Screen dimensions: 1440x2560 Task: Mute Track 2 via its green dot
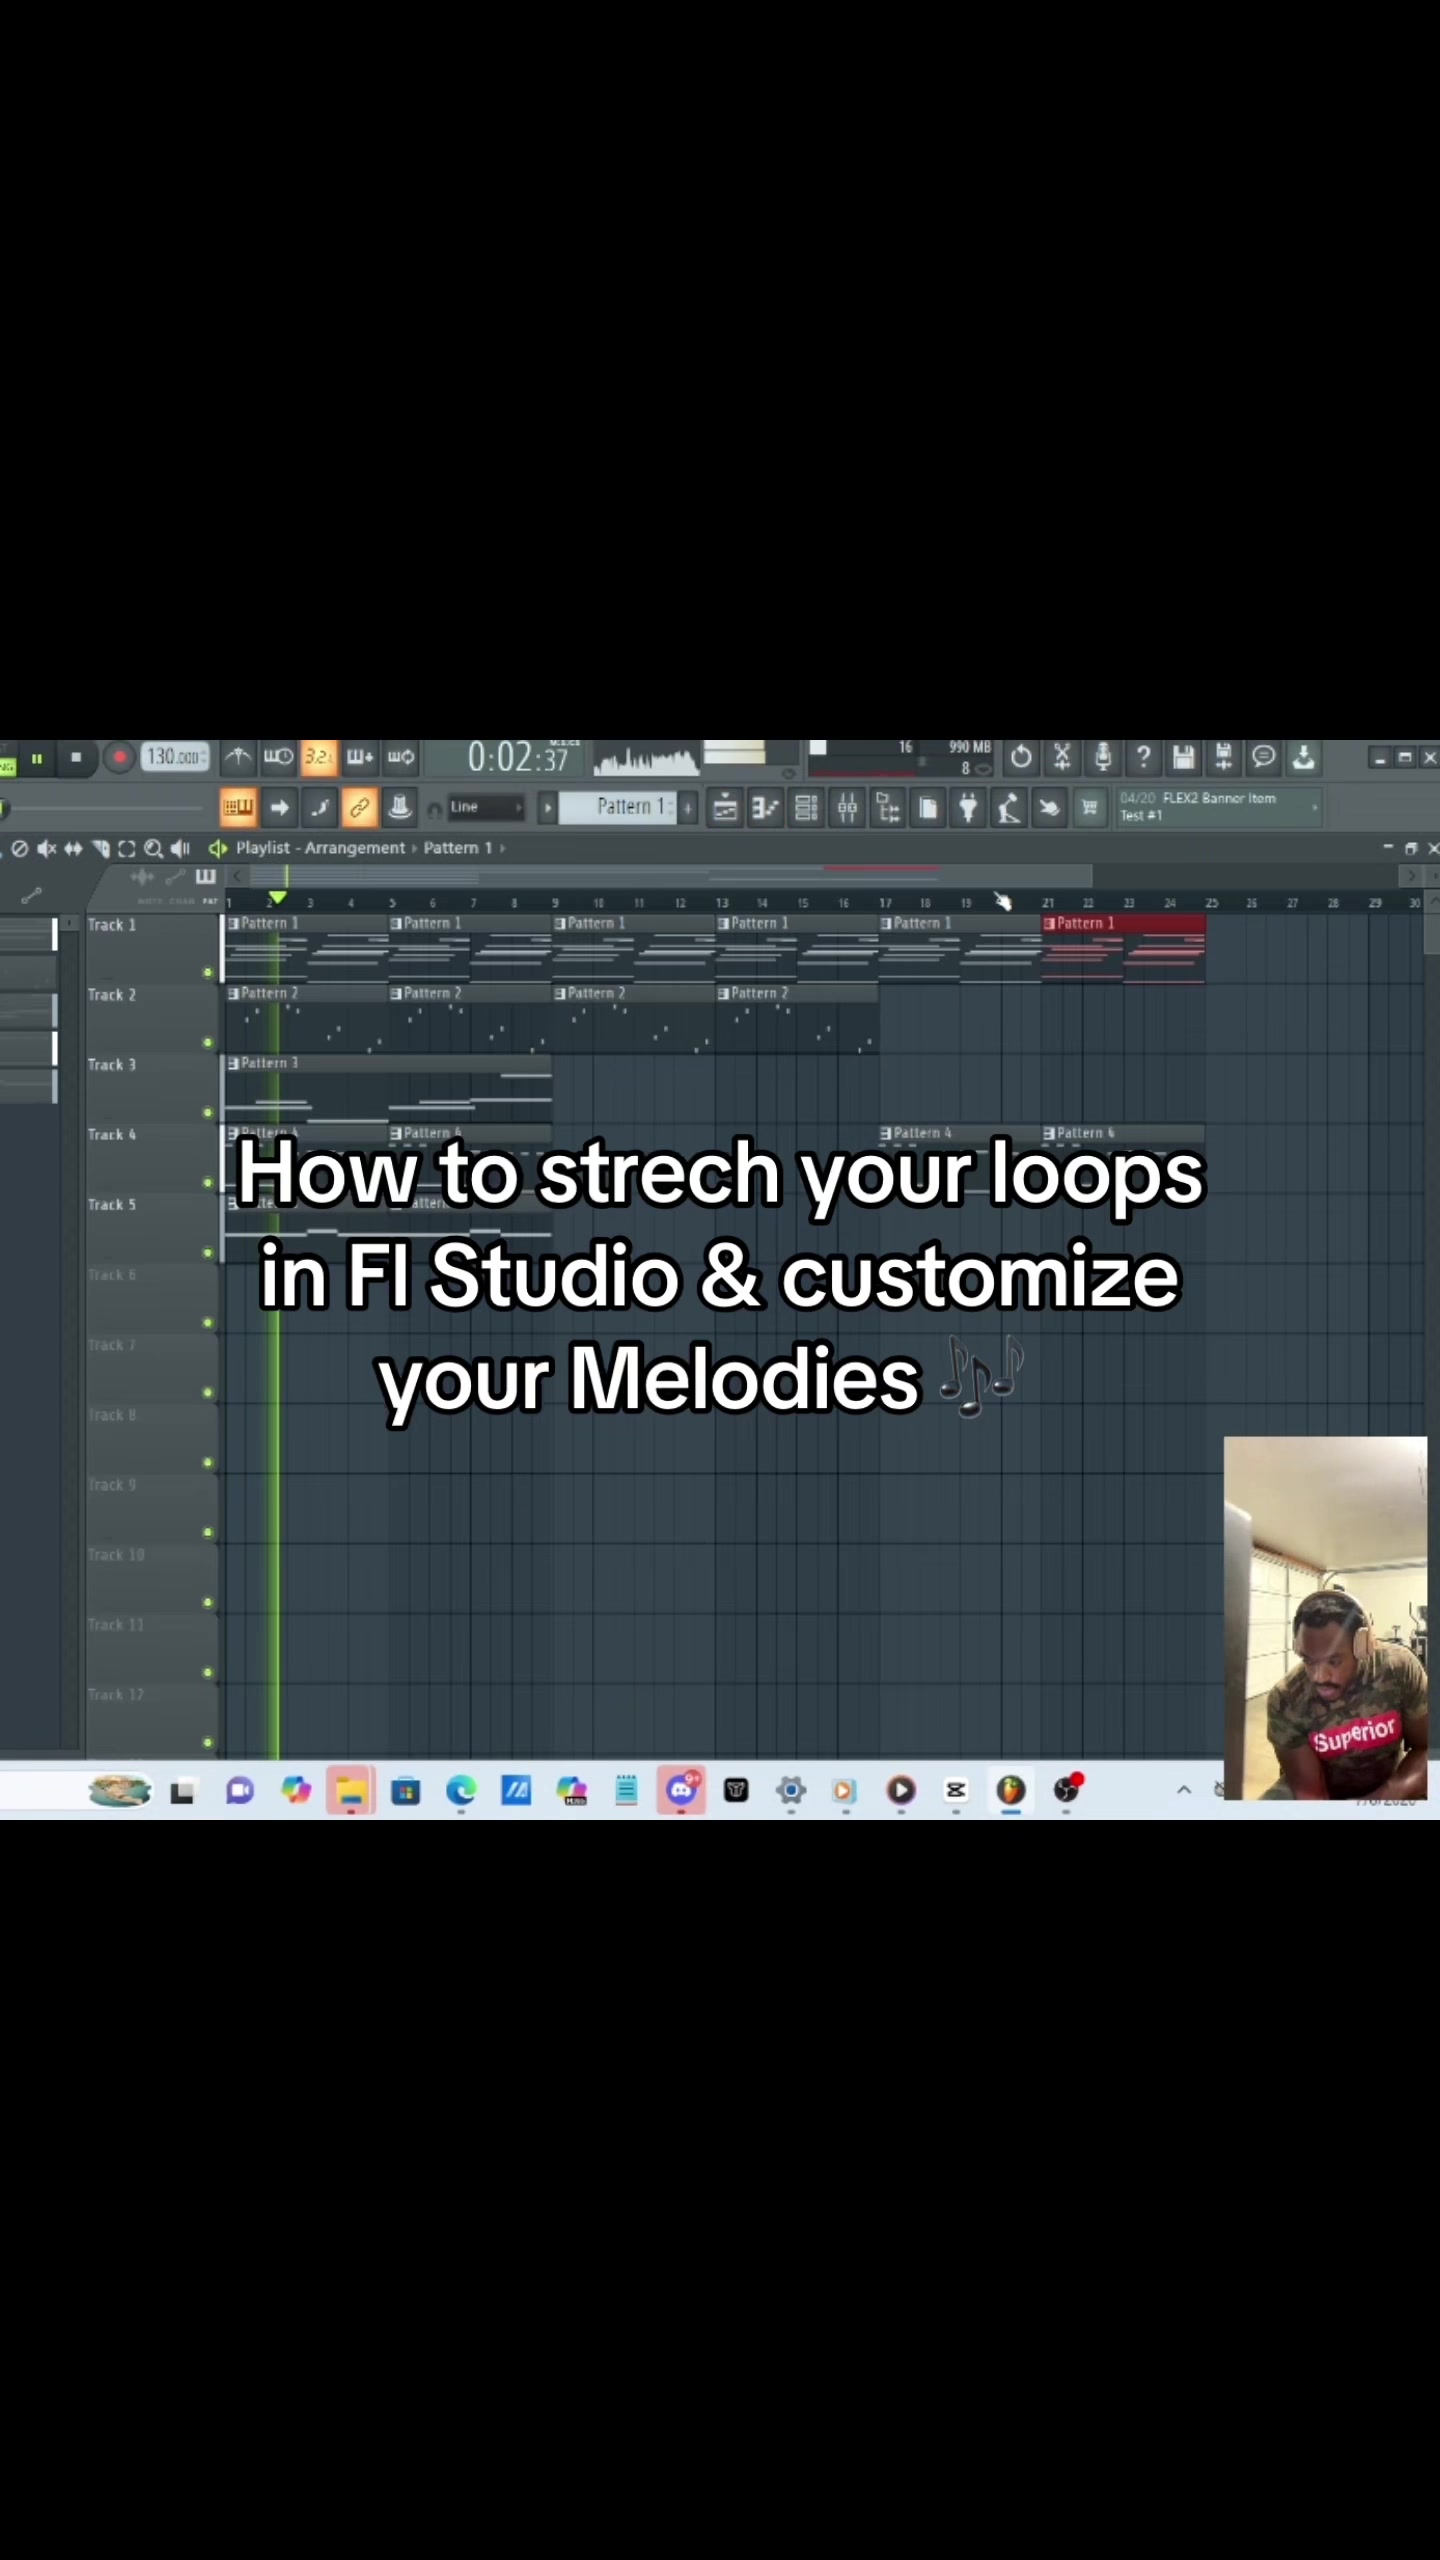208,1042
